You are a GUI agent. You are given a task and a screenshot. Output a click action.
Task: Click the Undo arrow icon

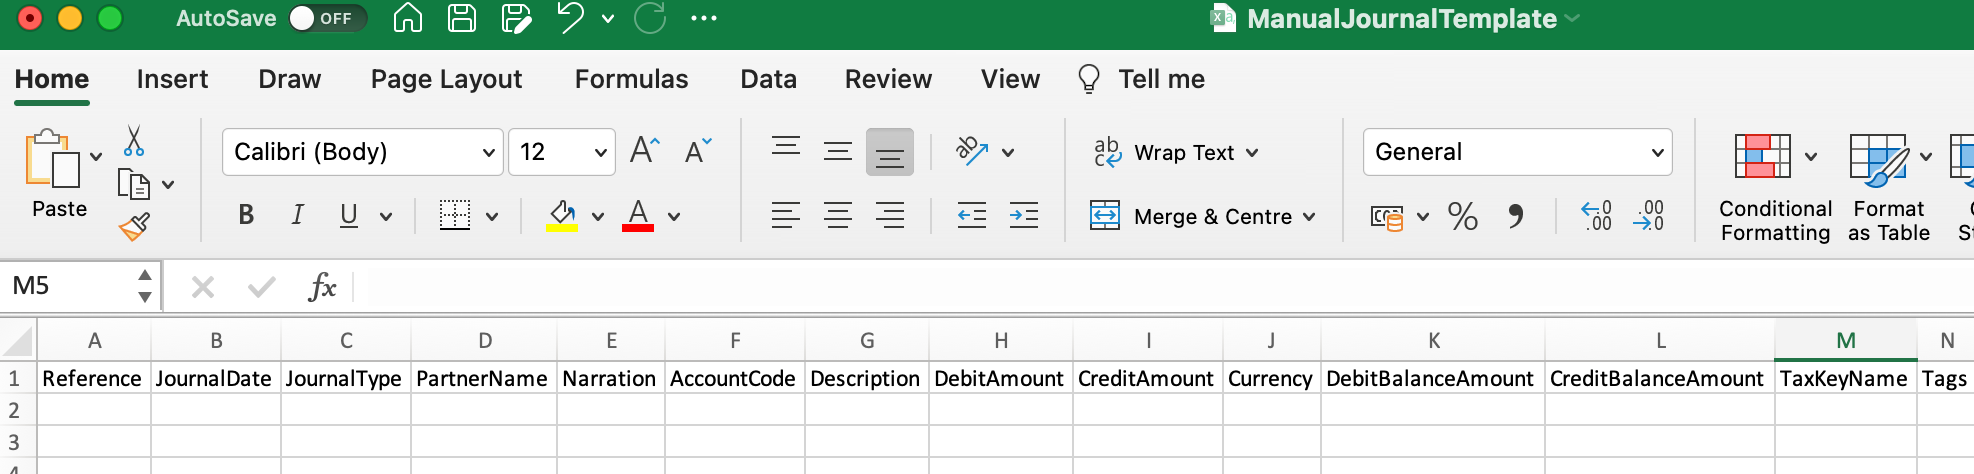point(570,18)
